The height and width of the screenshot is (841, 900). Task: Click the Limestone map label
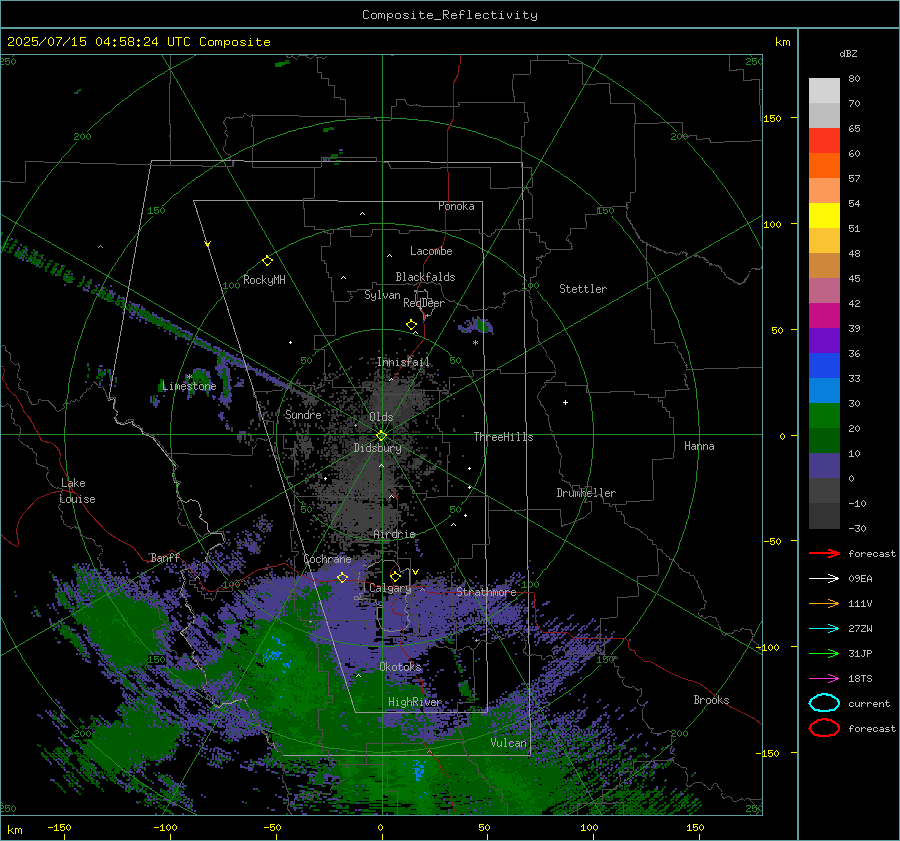point(189,386)
